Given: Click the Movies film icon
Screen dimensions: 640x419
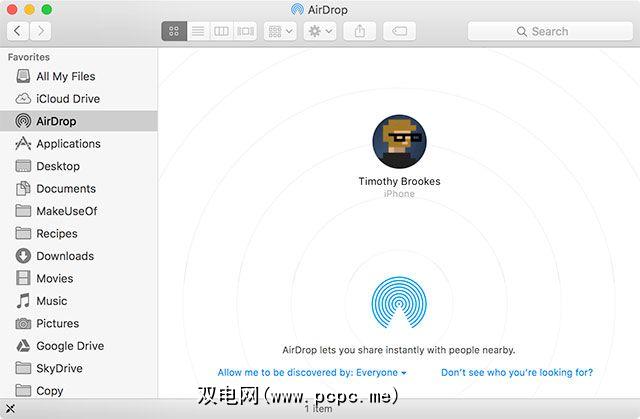Looking at the screenshot, I should tap(23, 278).
